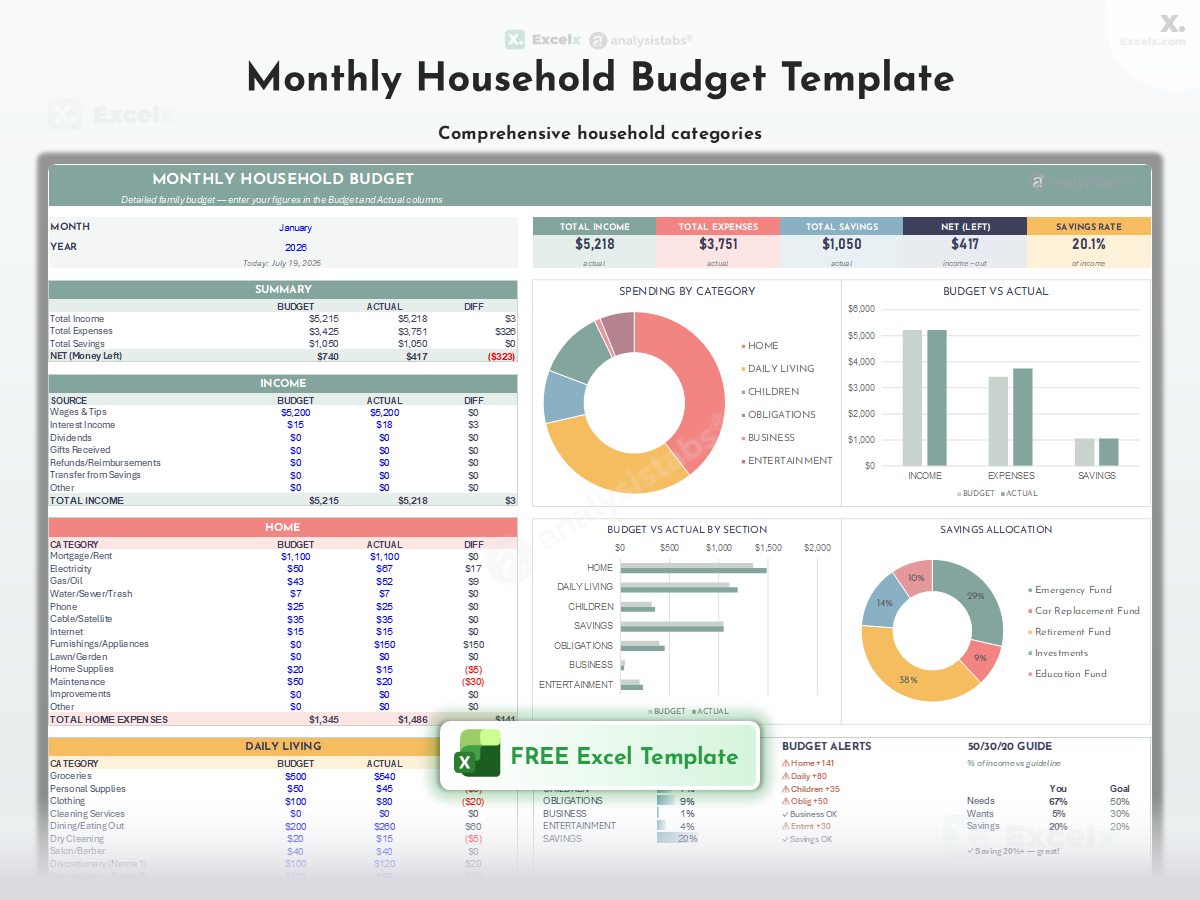
Task: Select the Savings Rate summary card
Action: coord(1089,243)
